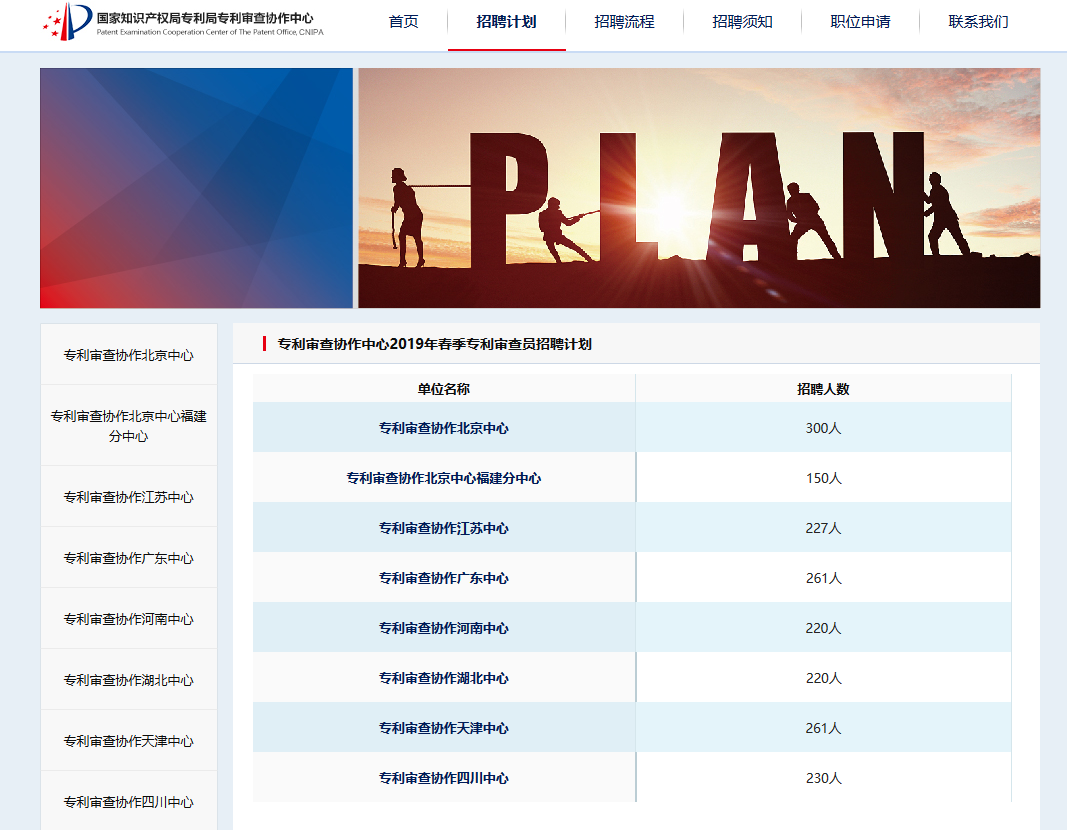Select 专利审查协作北京中心 in the sidebar
This screenshot has height=830, width=1067.
point(129,355)
